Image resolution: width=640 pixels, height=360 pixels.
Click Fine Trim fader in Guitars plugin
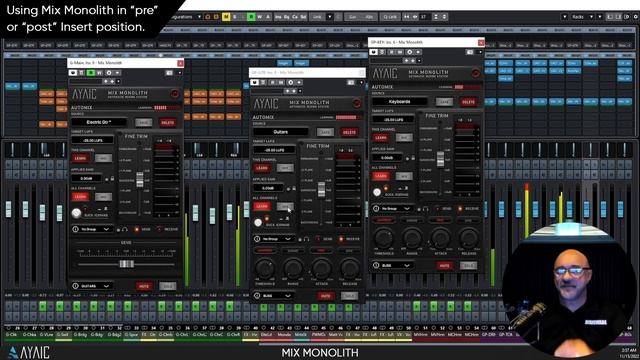(x=322, y=189)
